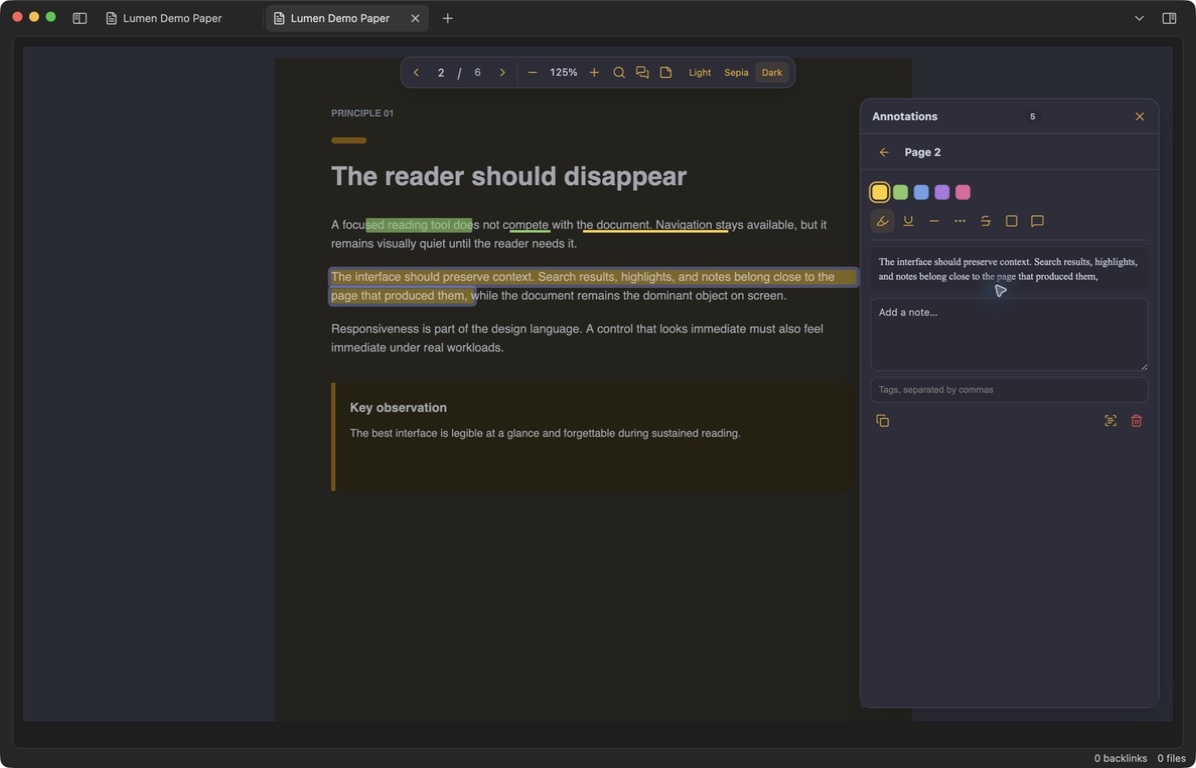Click the current page number field
The width and height of the screenshot is (1196, 768).
click(441, 72)
